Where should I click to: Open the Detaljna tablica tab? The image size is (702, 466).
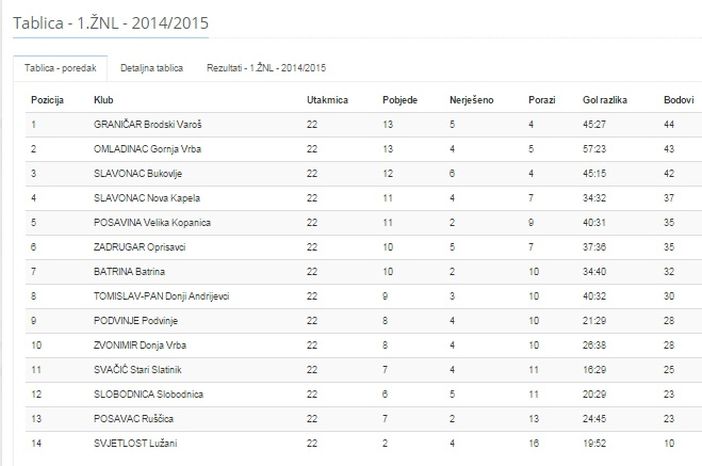pyautogui.click(x=152, y=68)
